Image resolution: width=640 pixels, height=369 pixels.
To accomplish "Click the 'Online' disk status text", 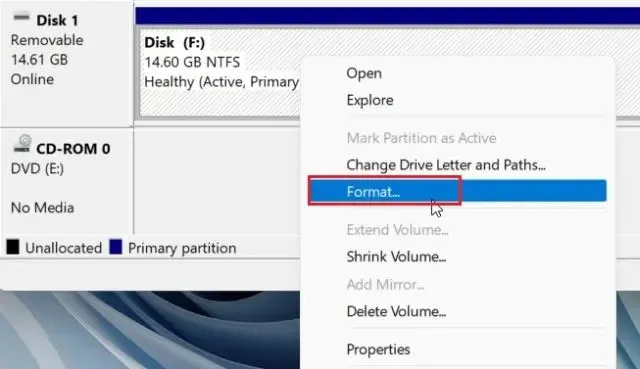I will tap(32, 79).
